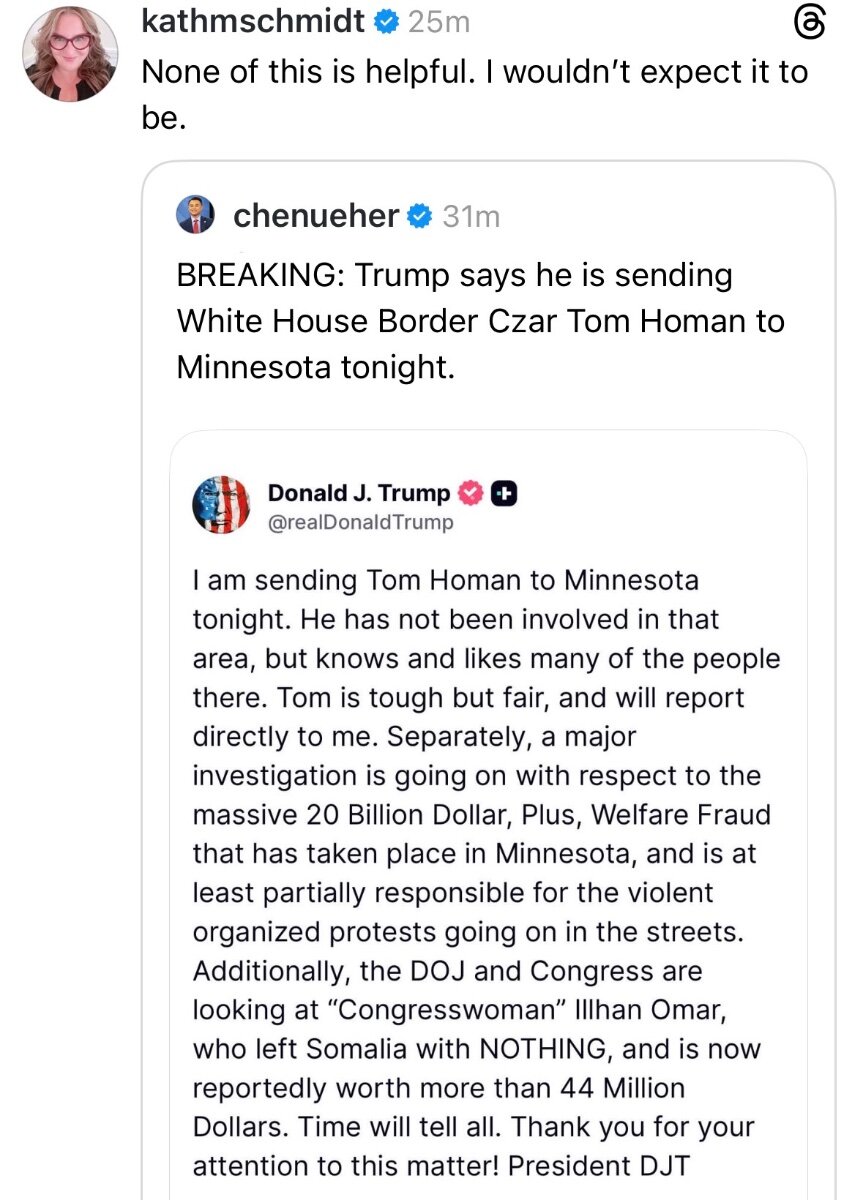Click kathmschmidt's blue verified badge
Image resolution: width=863 pixels, height=1200 pixels.
click(x=386, y=23)
